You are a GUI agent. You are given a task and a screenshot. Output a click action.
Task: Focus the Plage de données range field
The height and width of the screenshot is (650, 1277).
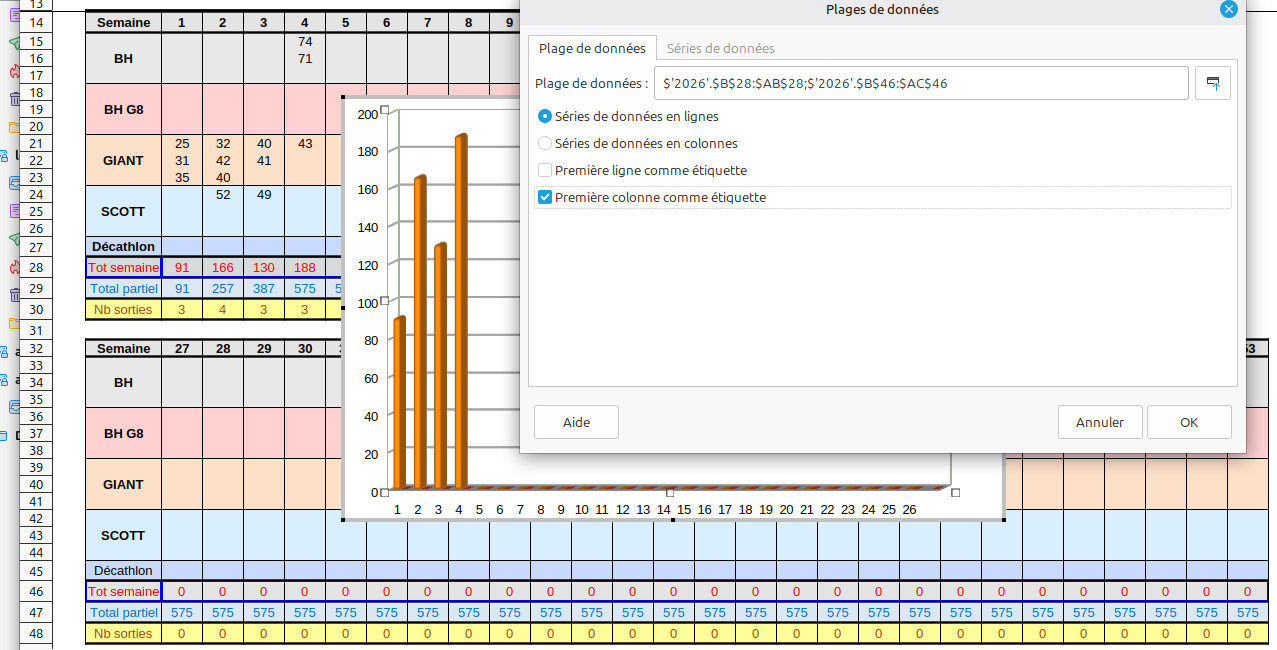click(x=920, y=83)
